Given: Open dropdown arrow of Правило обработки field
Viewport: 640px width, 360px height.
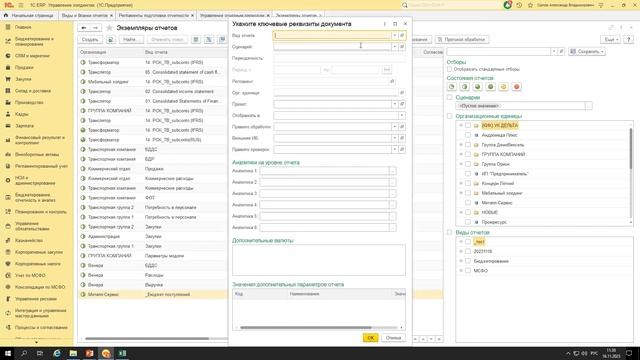Looking at the screenshot, I should [395, 127].
